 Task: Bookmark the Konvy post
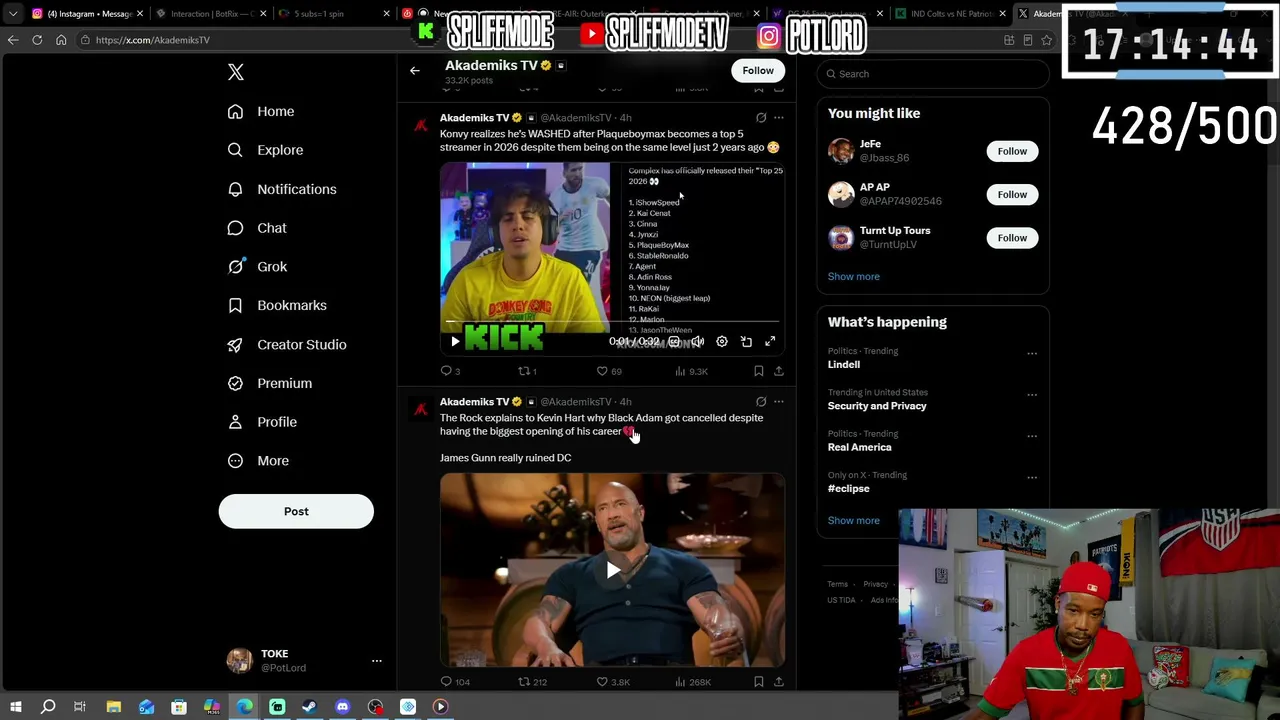pos(759,371)
